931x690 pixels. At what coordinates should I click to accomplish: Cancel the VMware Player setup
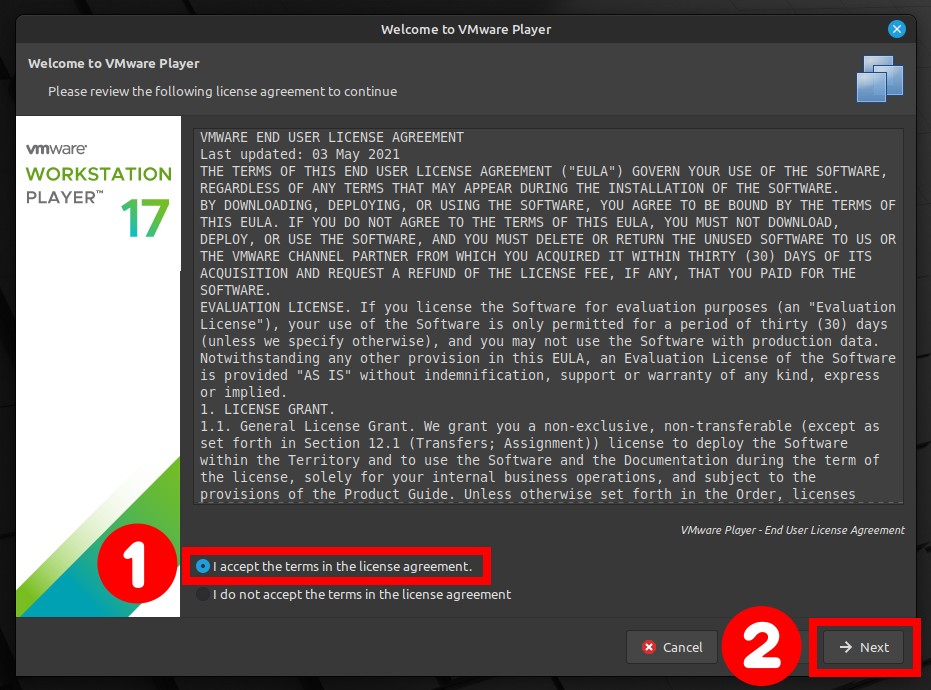tap(672, 647)
